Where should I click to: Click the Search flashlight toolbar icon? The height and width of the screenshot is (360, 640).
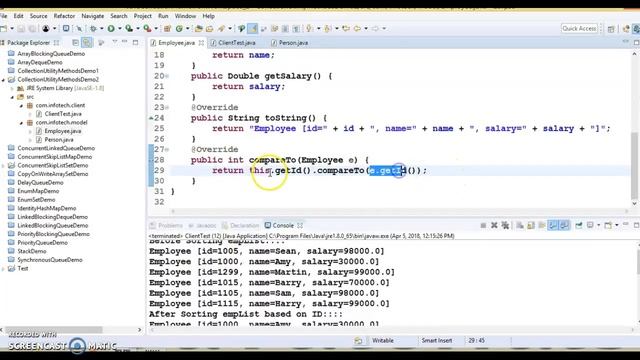(221, 29)
